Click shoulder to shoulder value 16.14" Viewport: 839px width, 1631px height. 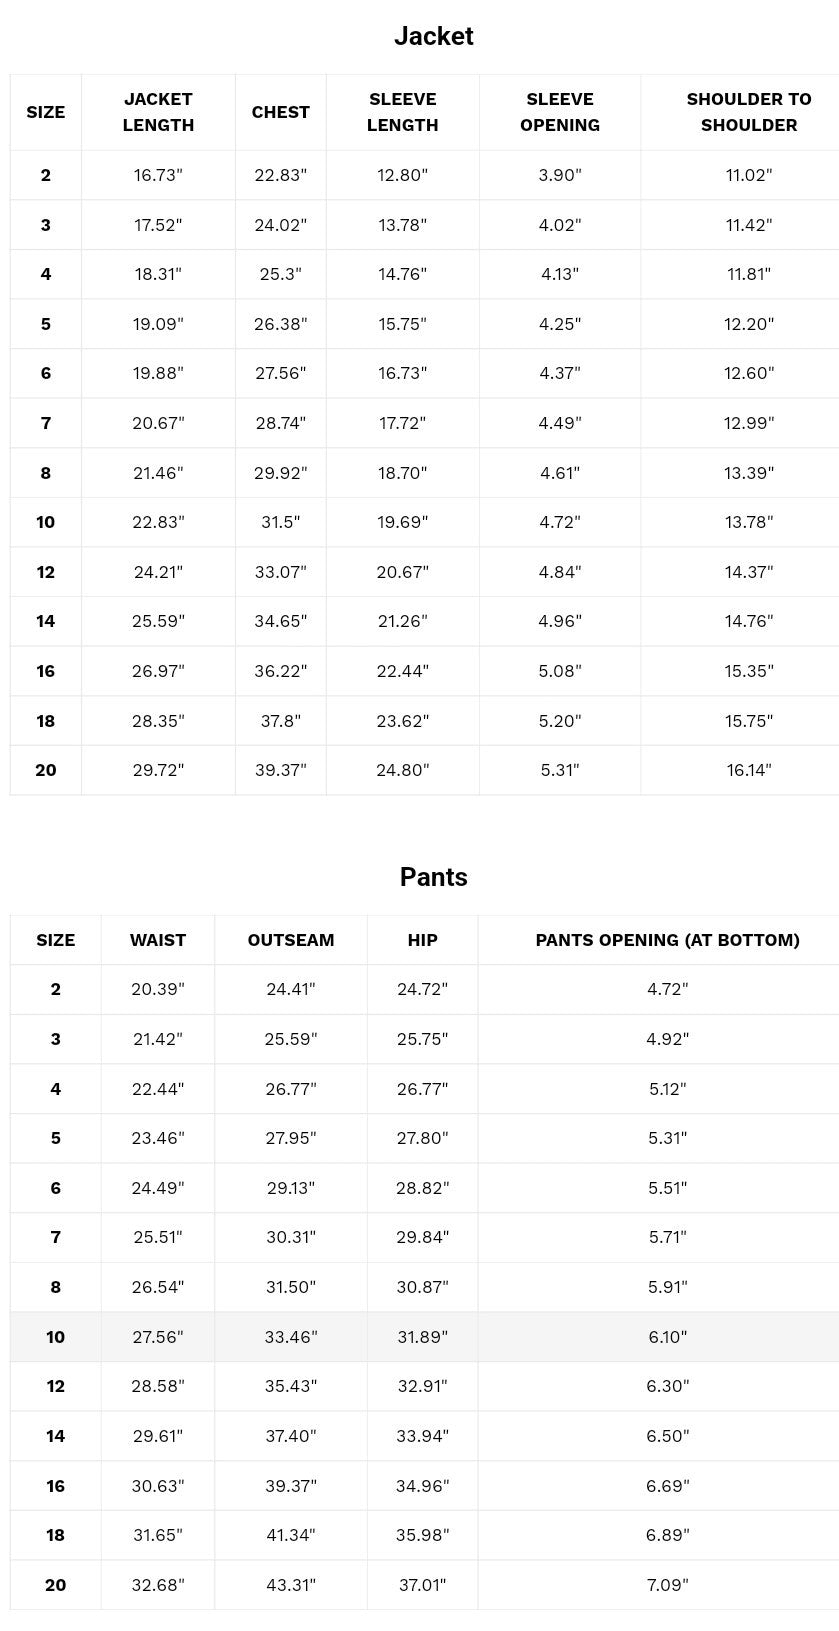tap(749, 770)
